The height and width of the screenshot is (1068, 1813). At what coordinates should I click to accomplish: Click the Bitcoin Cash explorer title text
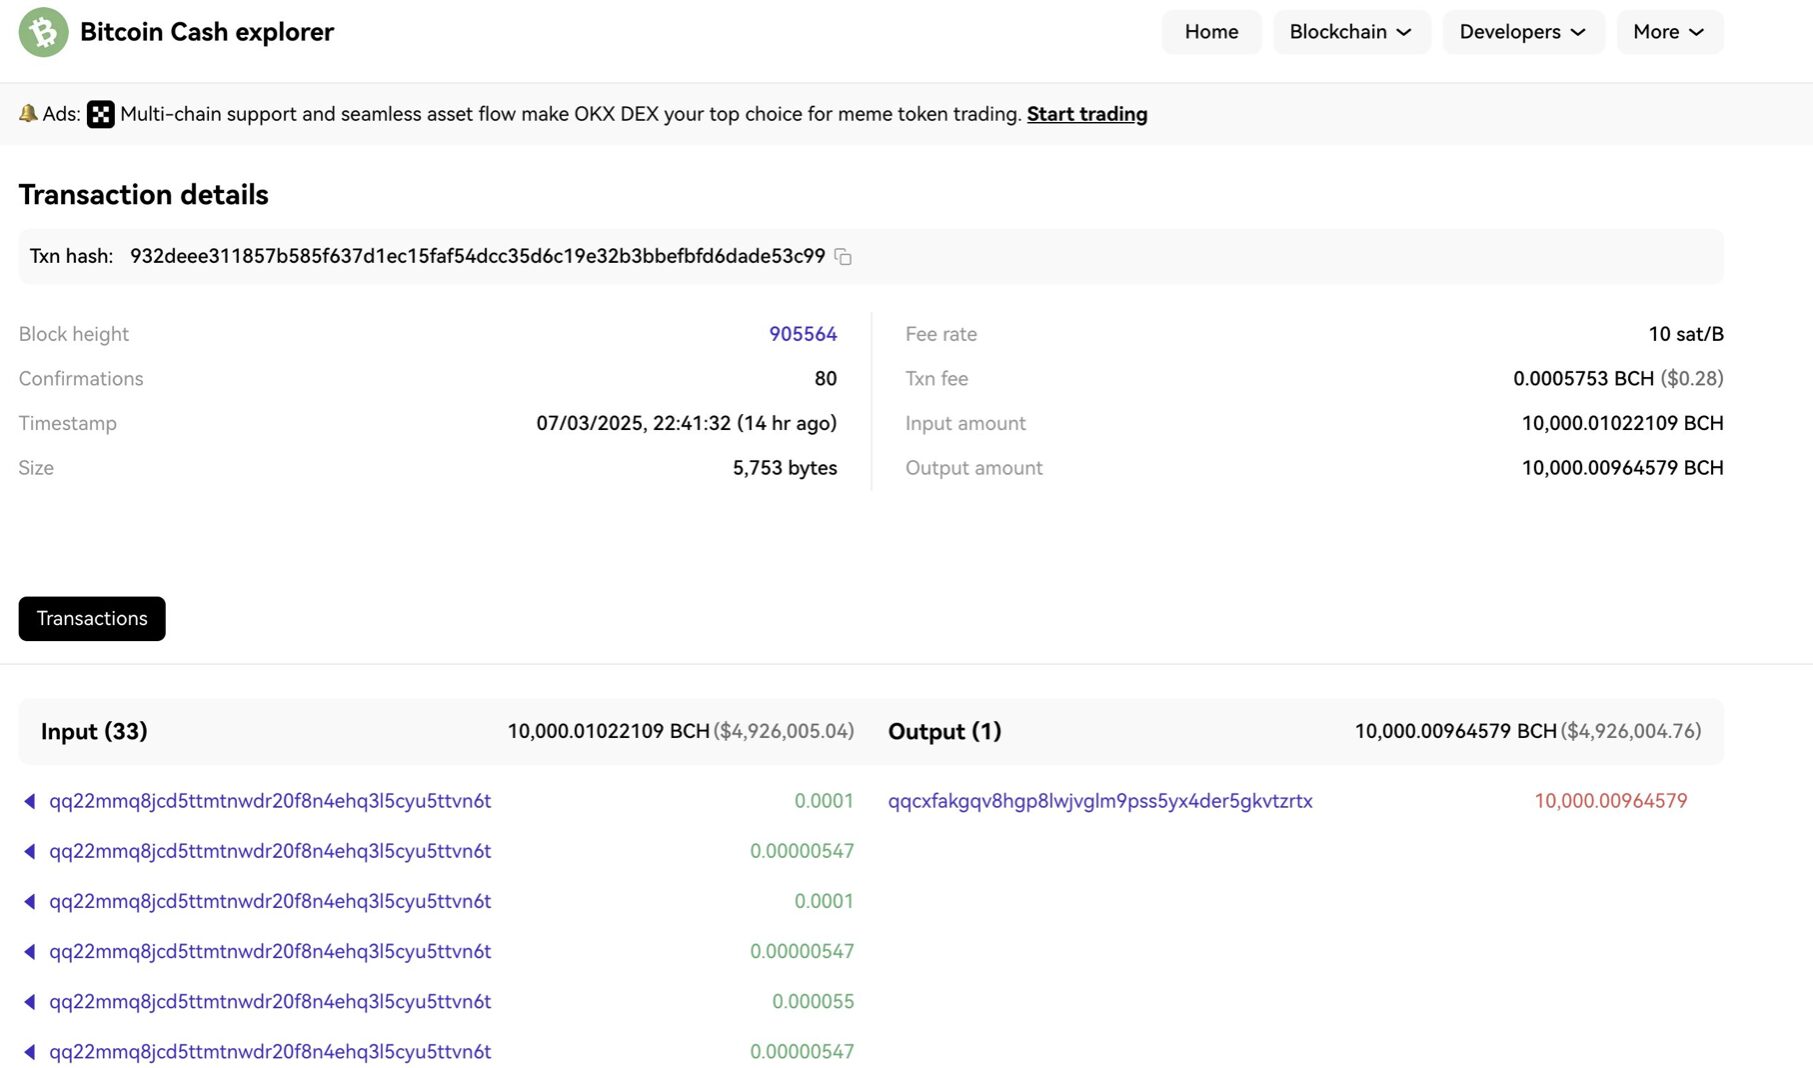[x=207, y=31]
